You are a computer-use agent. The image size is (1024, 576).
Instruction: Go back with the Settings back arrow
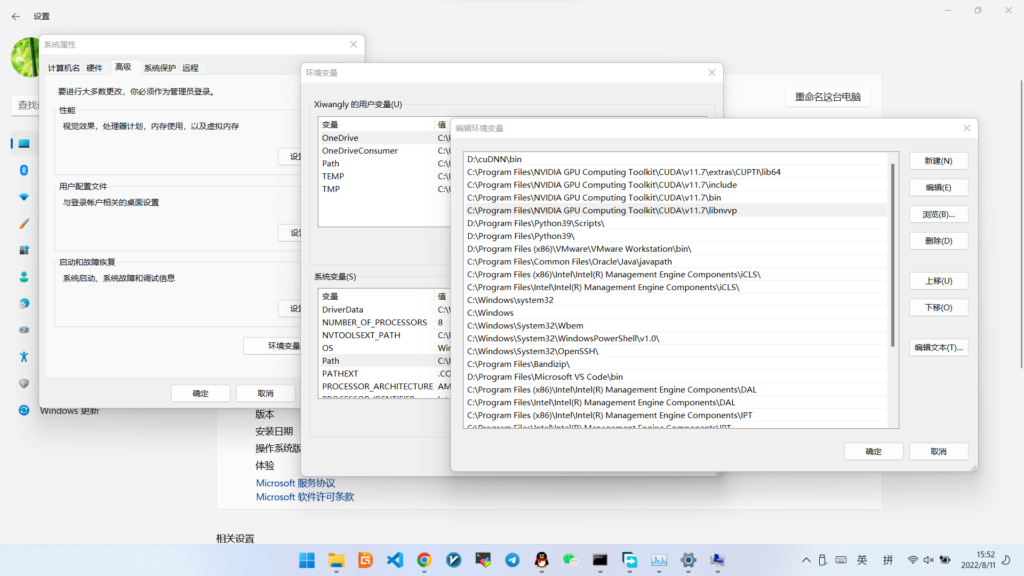coord(16,16)
